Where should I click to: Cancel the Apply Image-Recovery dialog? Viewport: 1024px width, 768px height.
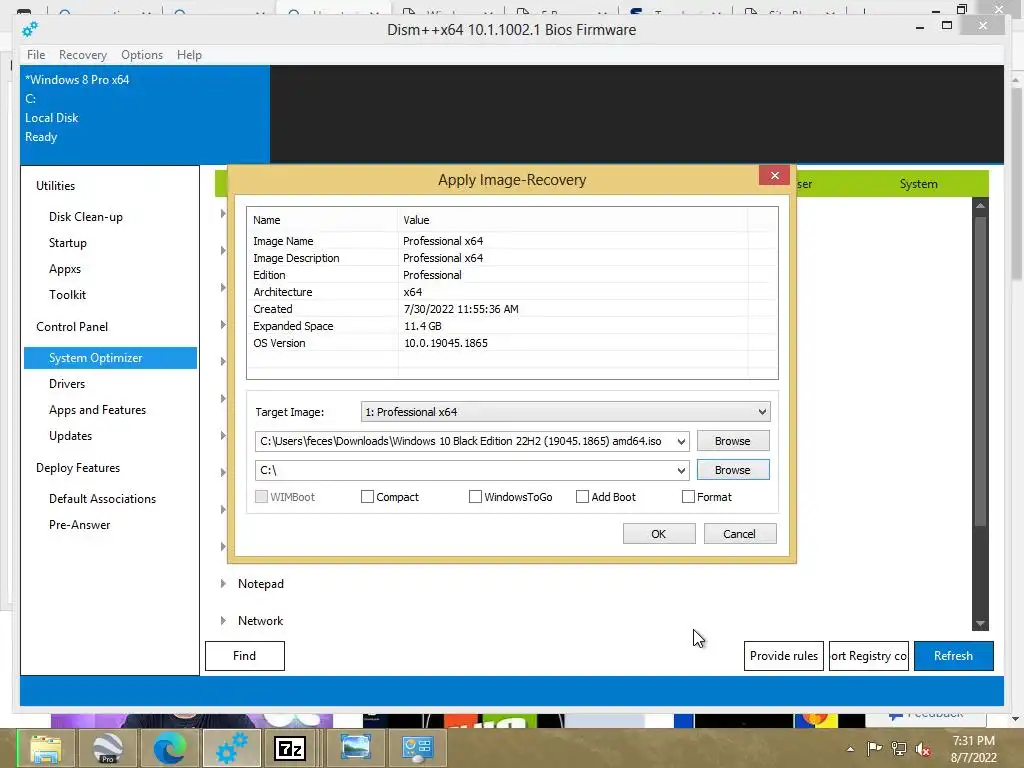[x=740, y=534]
